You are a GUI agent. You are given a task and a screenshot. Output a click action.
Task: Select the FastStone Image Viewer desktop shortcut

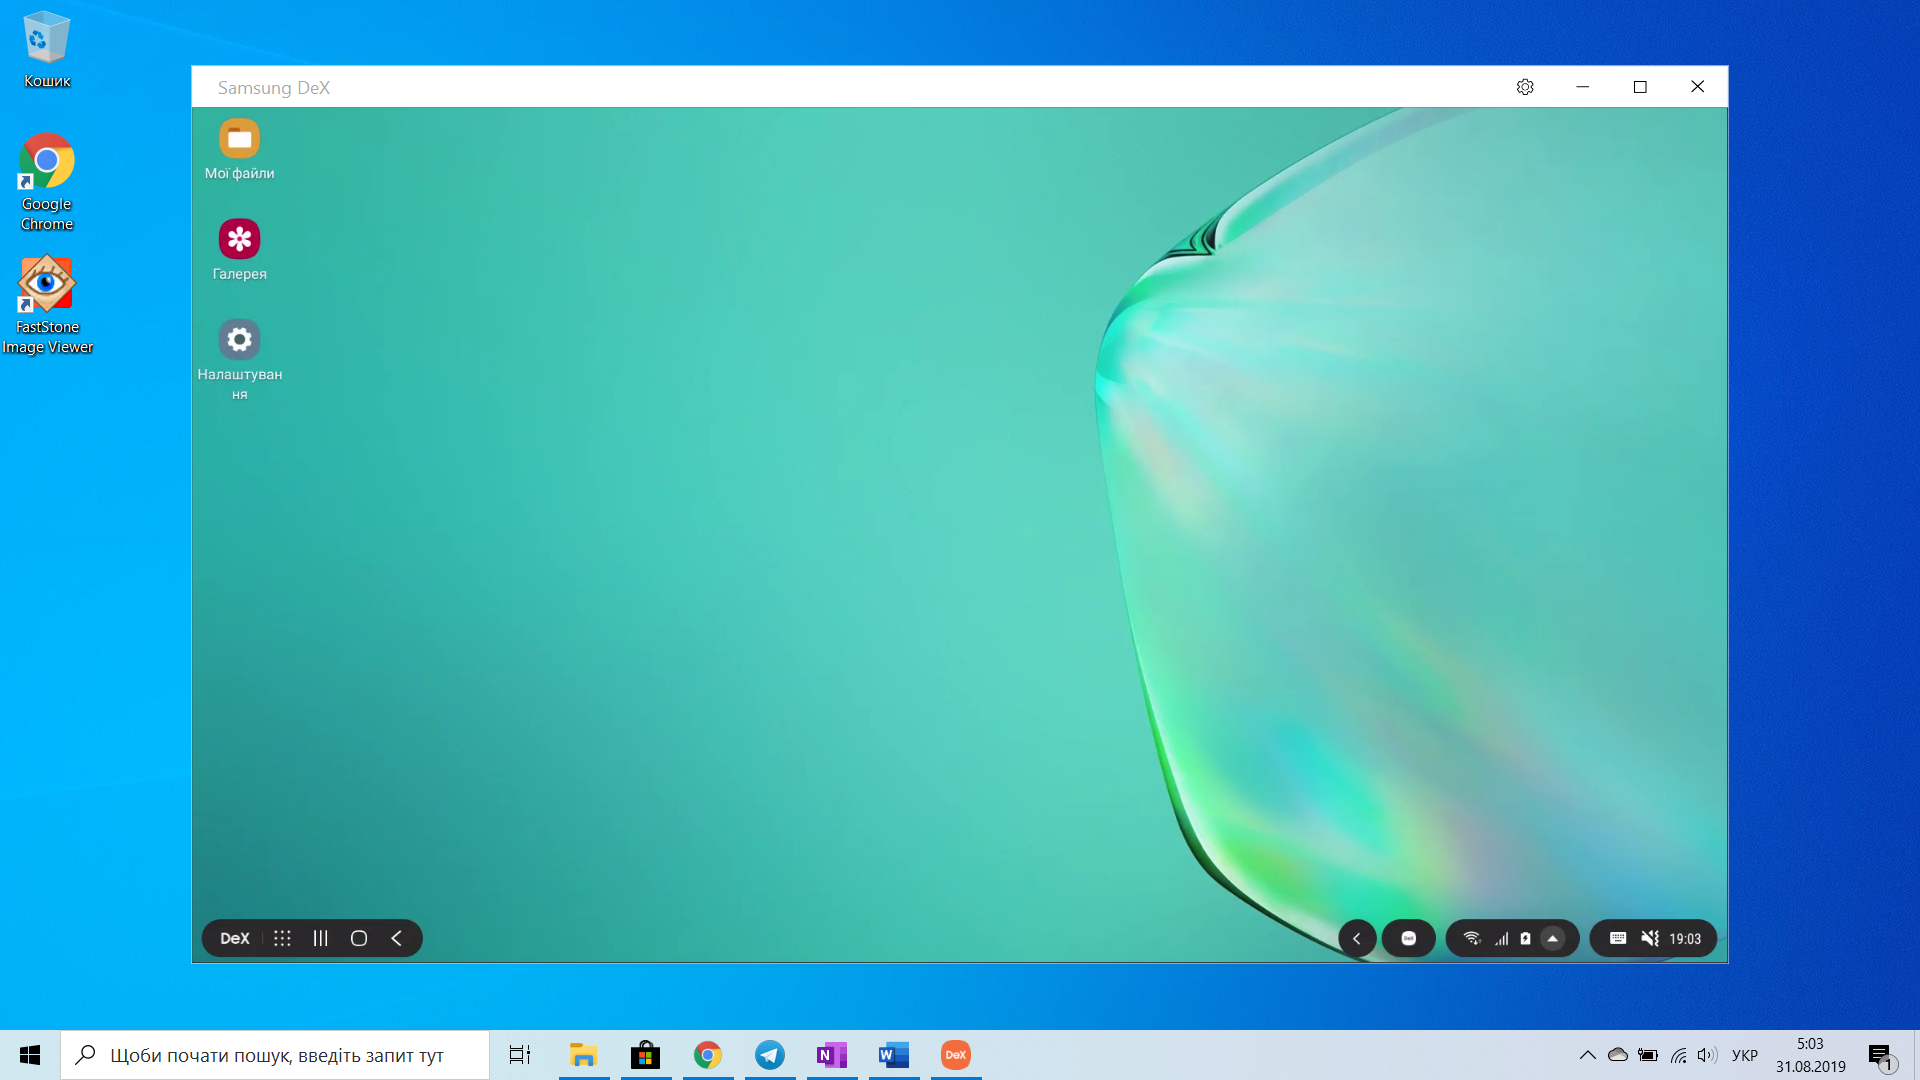click(47, 306)
